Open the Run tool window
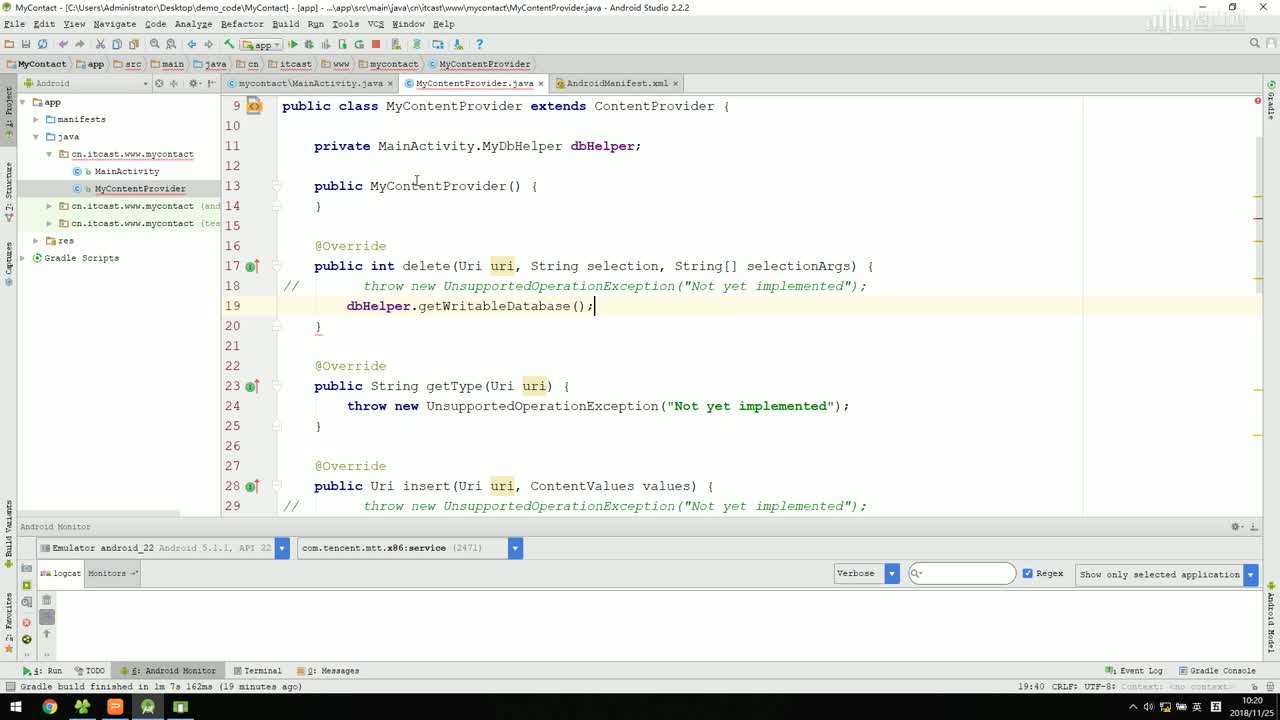Screen dimensions: 1280x720 coord(43,671)
